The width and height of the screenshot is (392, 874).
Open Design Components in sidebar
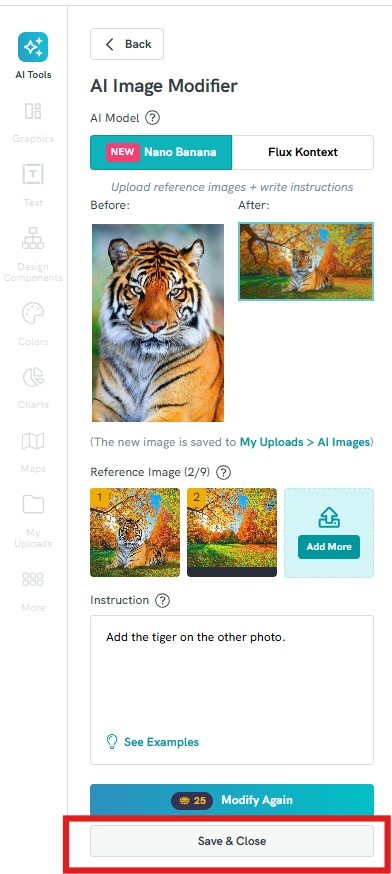tap(33, 238)
